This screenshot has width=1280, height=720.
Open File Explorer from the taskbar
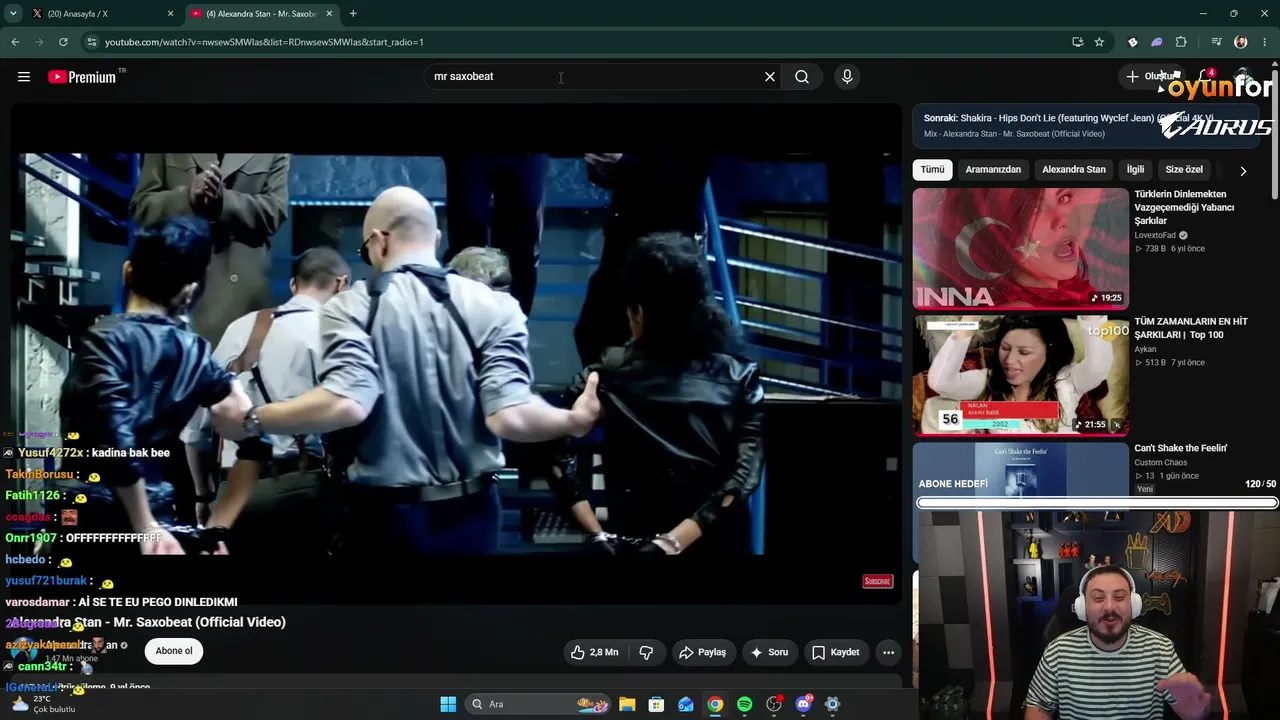[x=627, y=704]
